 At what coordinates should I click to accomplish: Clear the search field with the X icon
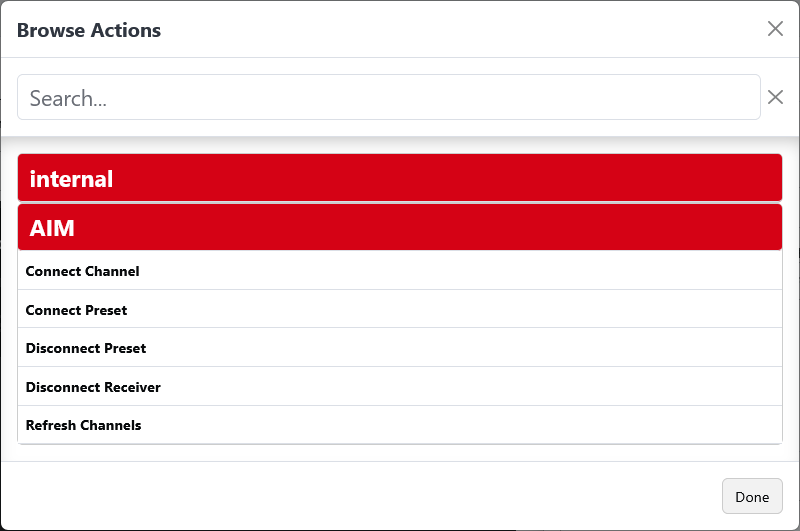tap(775, 97)
